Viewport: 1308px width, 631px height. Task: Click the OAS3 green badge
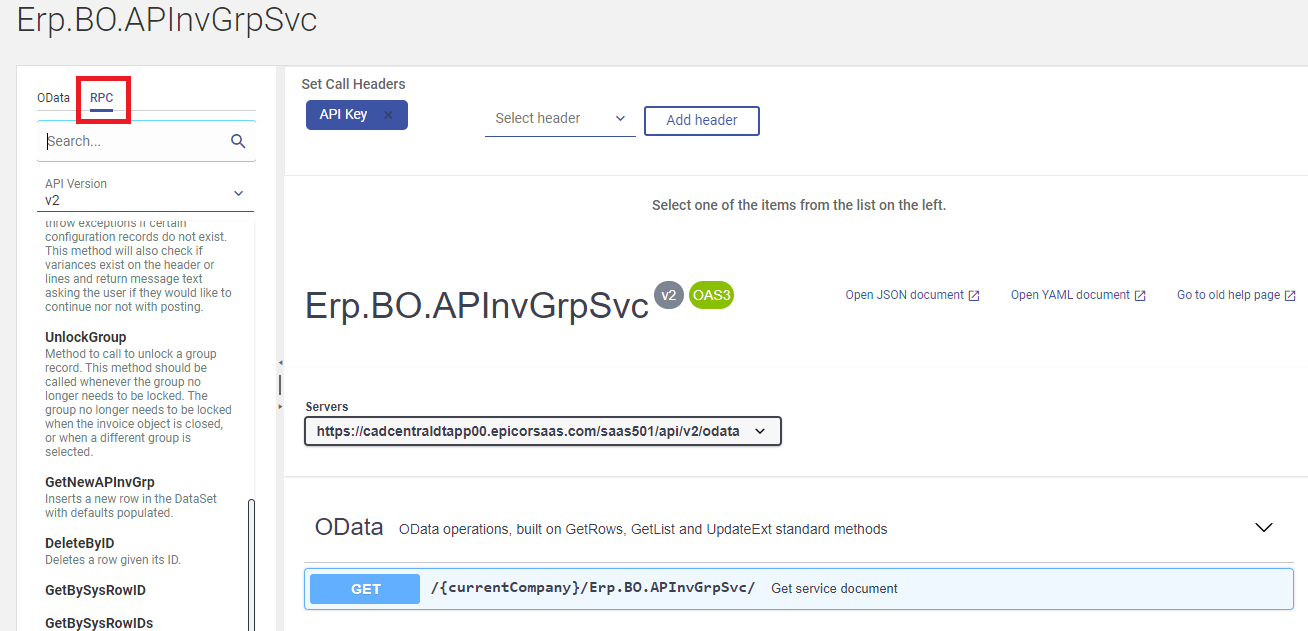(x=712, y=295)
